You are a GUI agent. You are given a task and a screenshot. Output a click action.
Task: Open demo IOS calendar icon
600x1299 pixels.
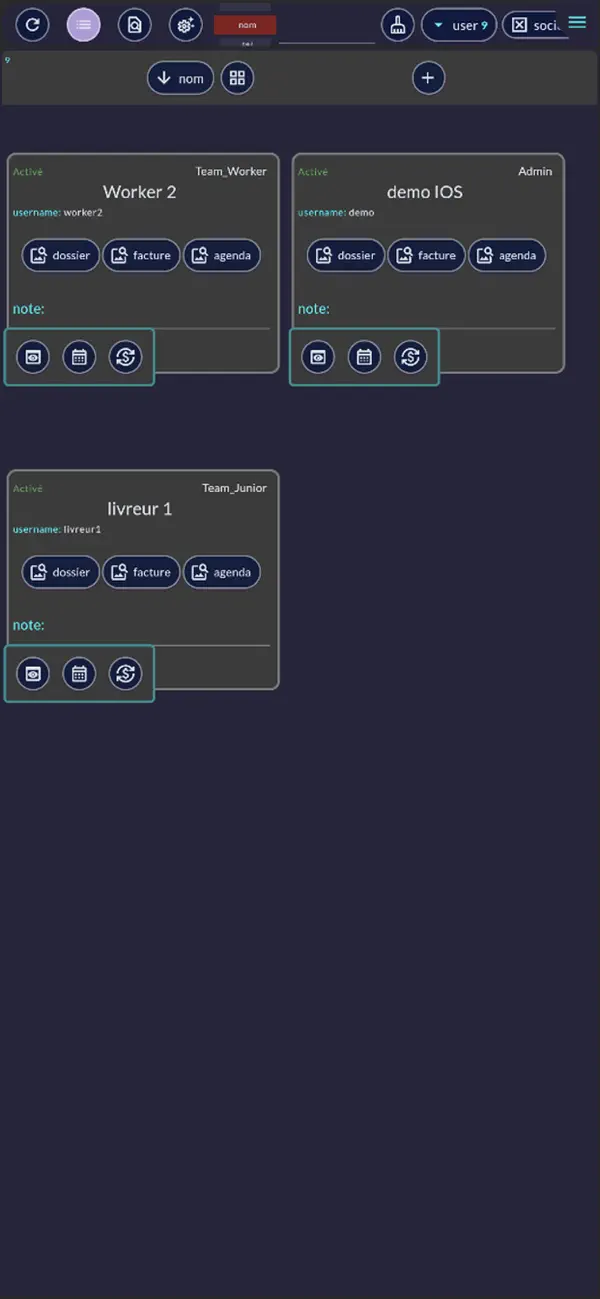pyautogui.click(x=364, y=356)
